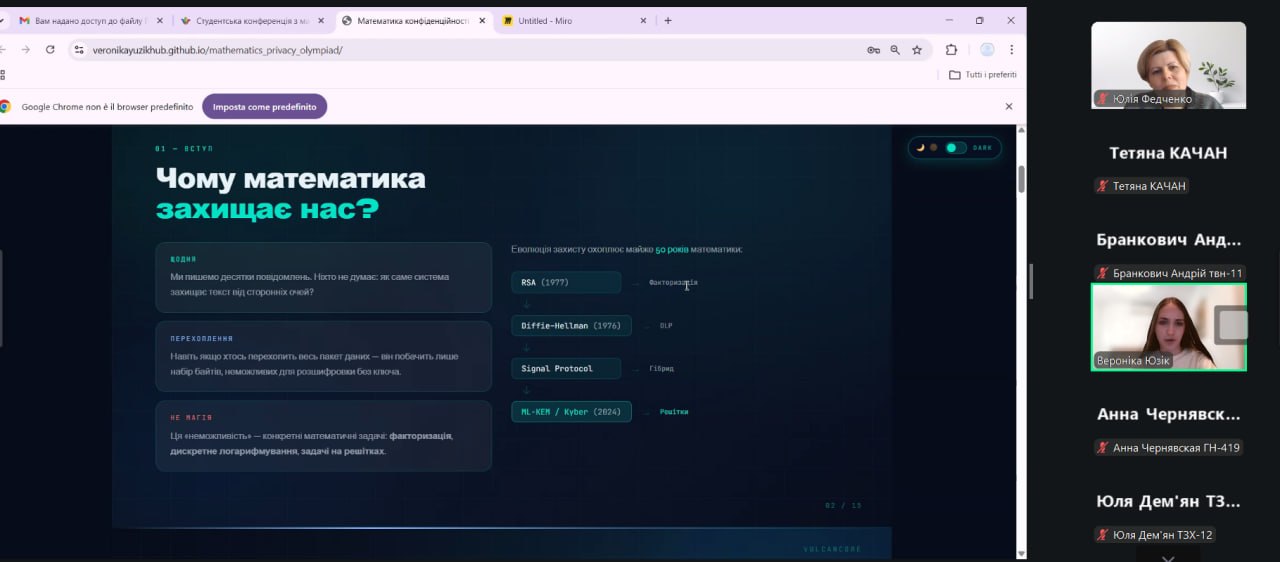The image size is (1280, 562).
Task: Switch to the Gmail tab
Action: [88, 20]
